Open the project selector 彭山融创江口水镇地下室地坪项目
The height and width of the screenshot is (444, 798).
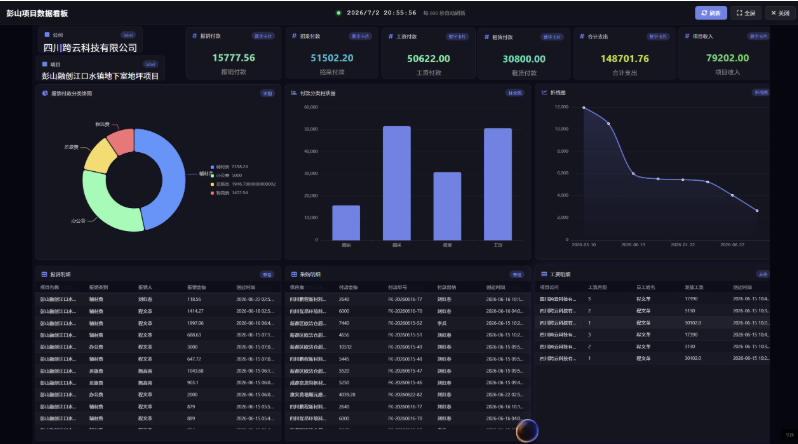tap(100, 76)
